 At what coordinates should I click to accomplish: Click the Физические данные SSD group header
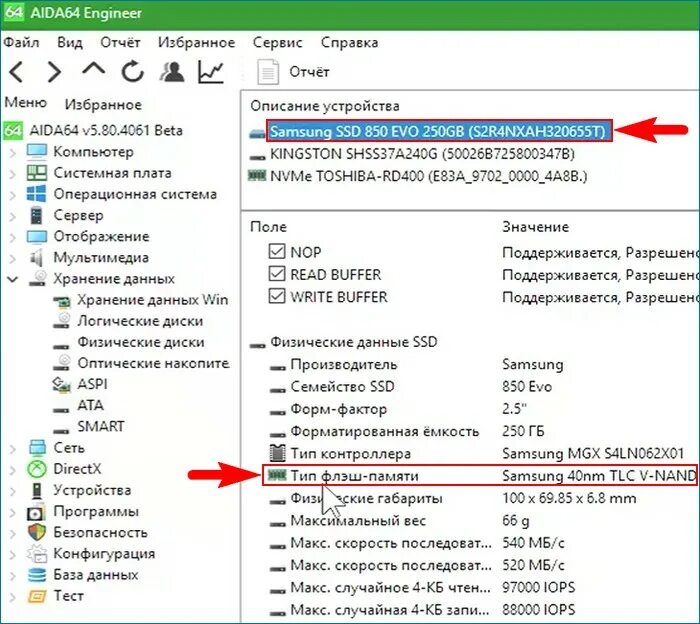point(354,342)
